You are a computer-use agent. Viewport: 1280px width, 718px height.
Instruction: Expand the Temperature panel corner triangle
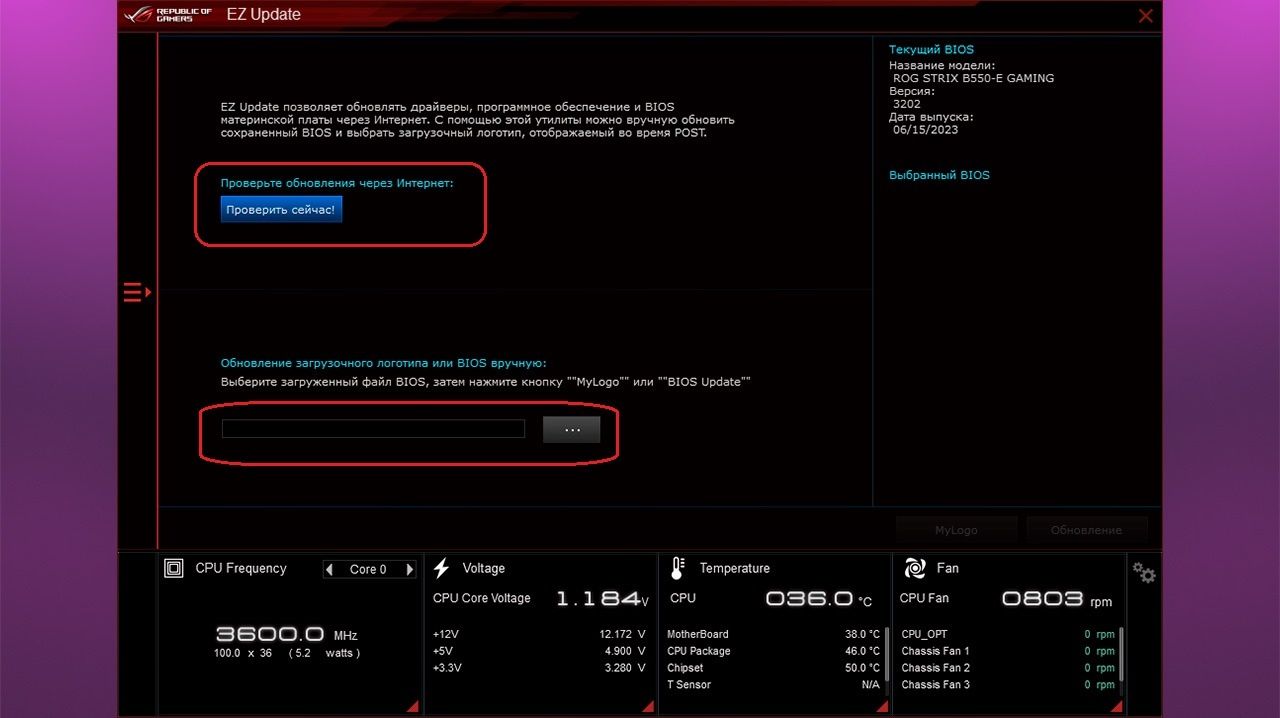click(881, 706)
